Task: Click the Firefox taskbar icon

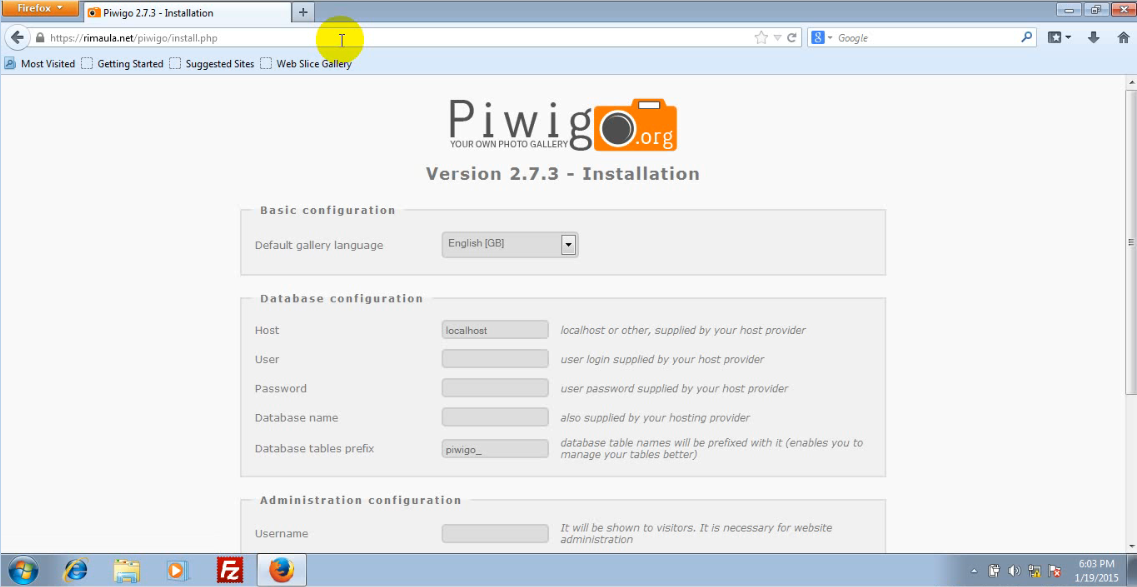Action: 282,570
